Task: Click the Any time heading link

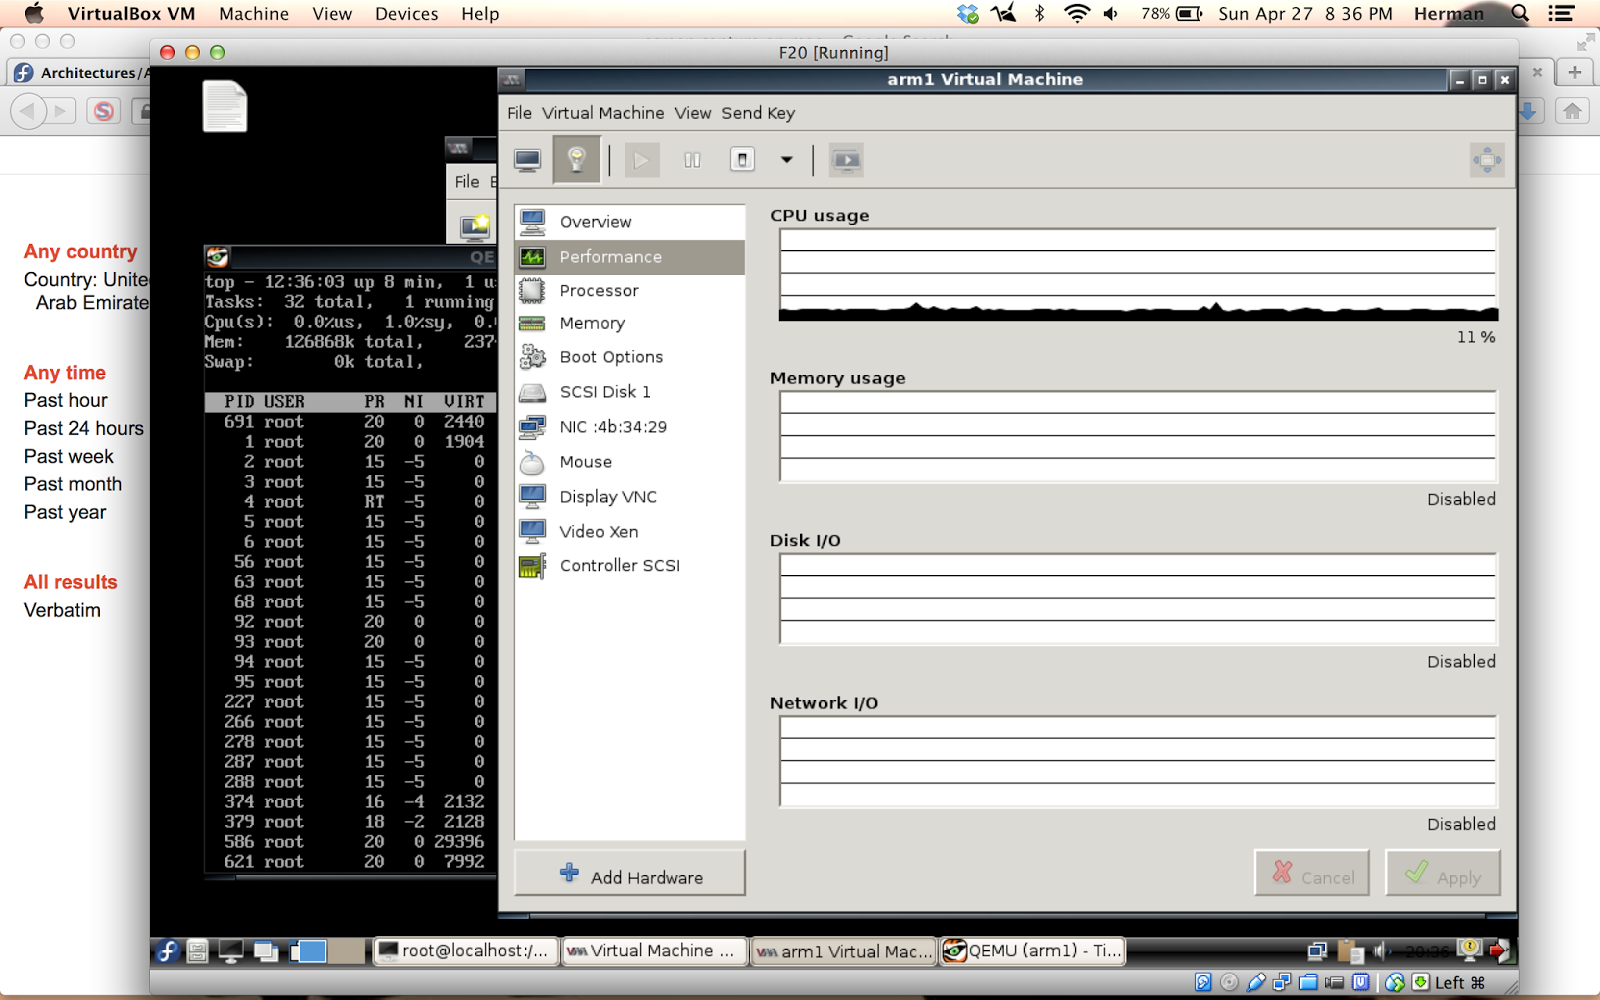Action: 65,373
